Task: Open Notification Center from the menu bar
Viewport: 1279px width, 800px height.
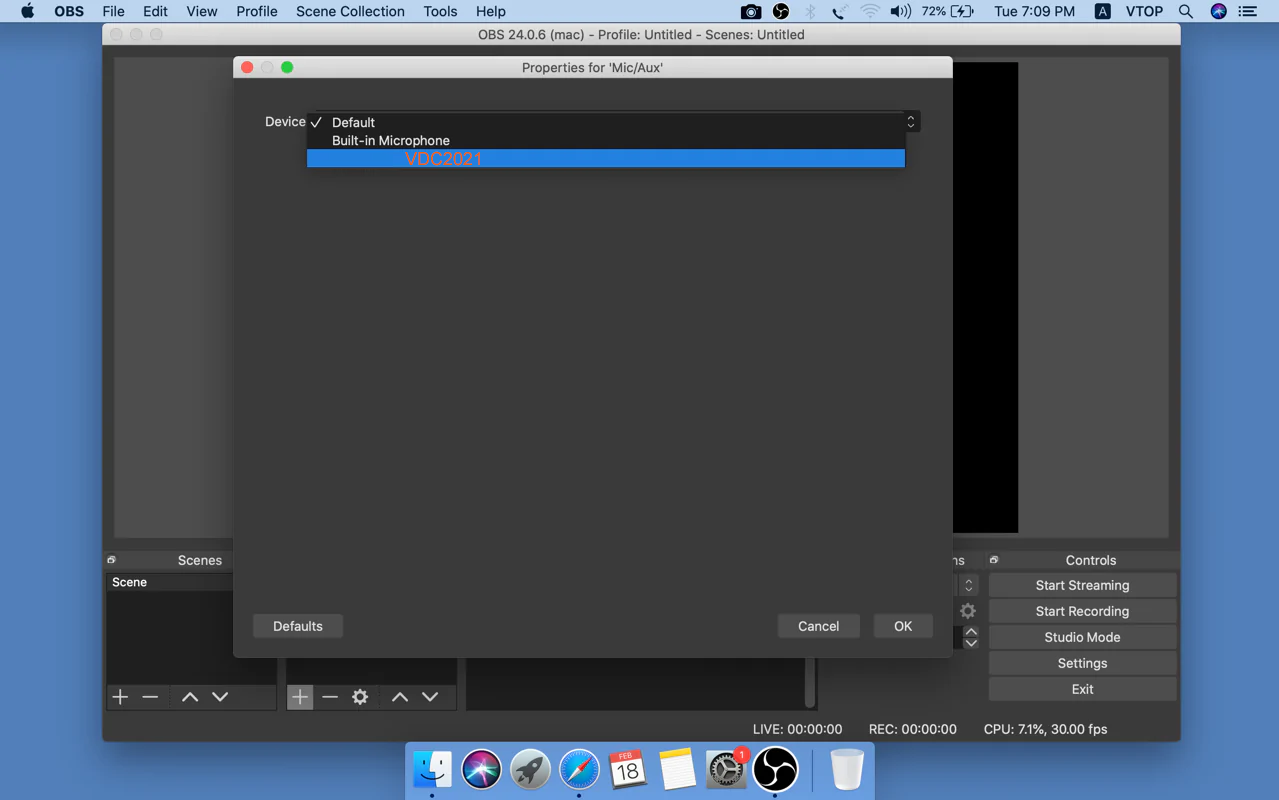Action: click(1248, 11)
